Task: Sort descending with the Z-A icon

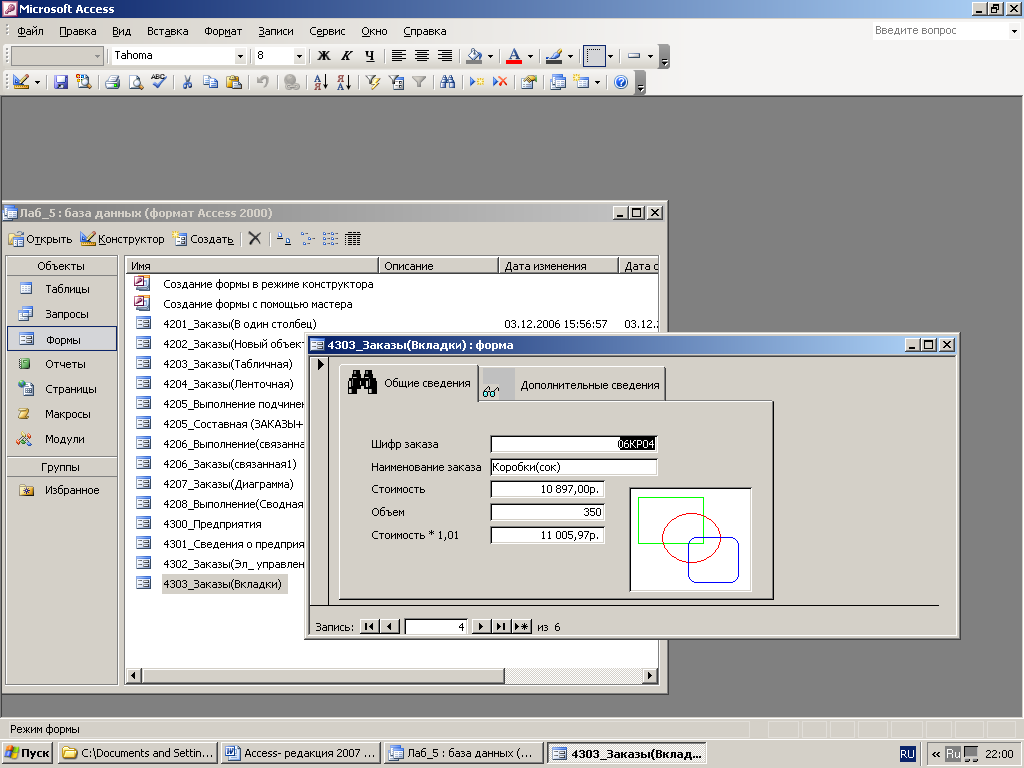Action: [344, 82]
